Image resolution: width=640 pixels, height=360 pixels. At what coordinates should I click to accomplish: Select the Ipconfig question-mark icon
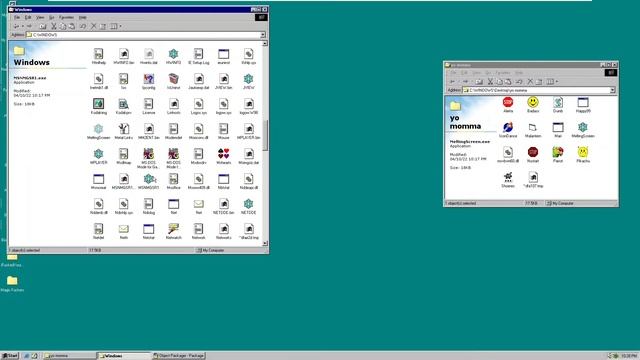tap(149, 79)
